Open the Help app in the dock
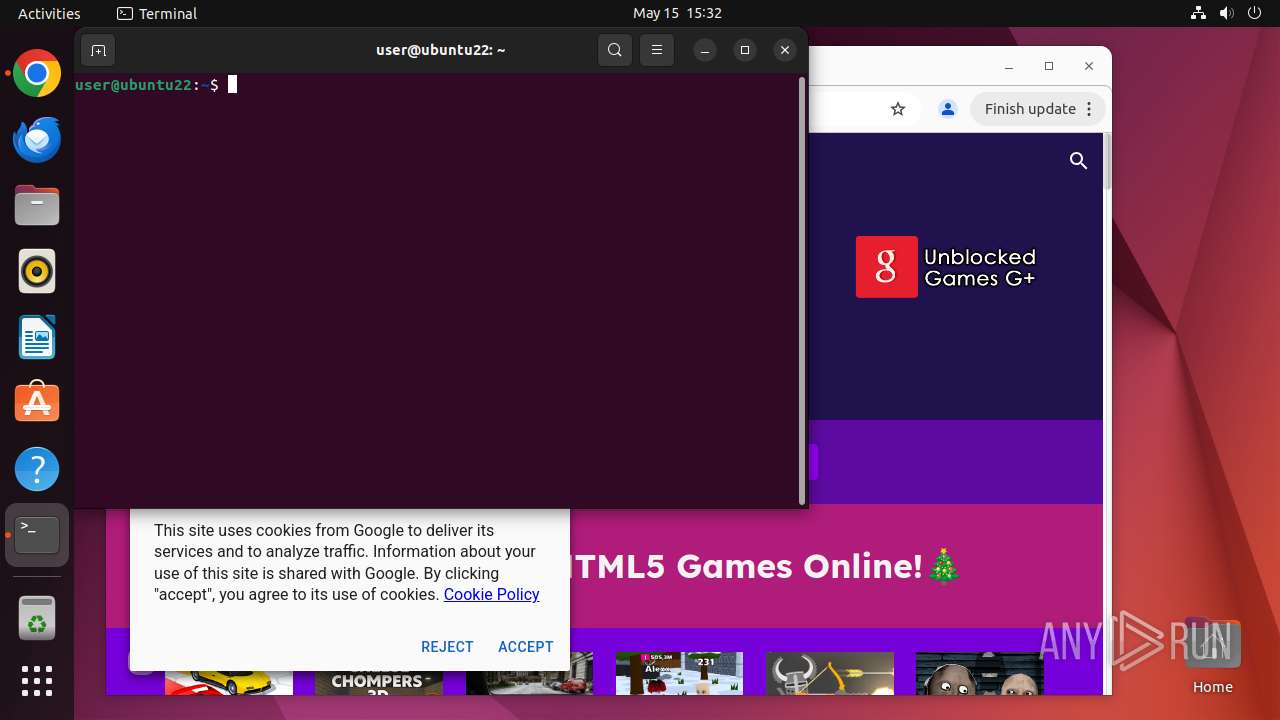Image resolution: width=1280 pixels, height=720 pixels. coord(37,468)
